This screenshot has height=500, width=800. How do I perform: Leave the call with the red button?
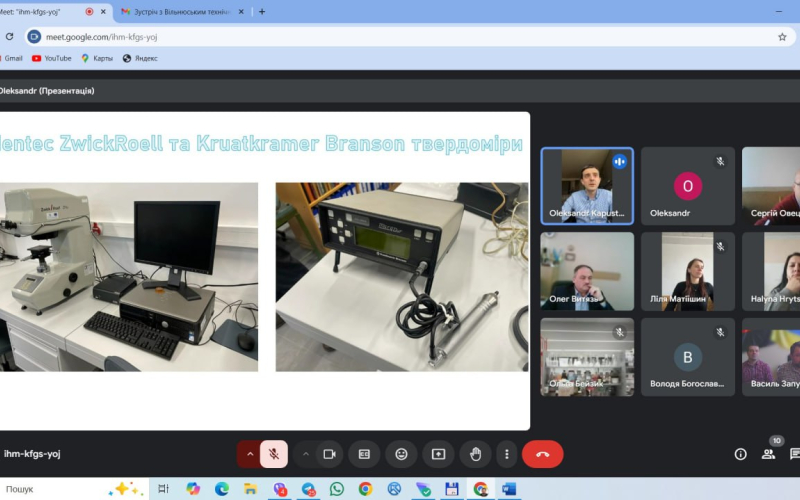click(x=542, y=454)
